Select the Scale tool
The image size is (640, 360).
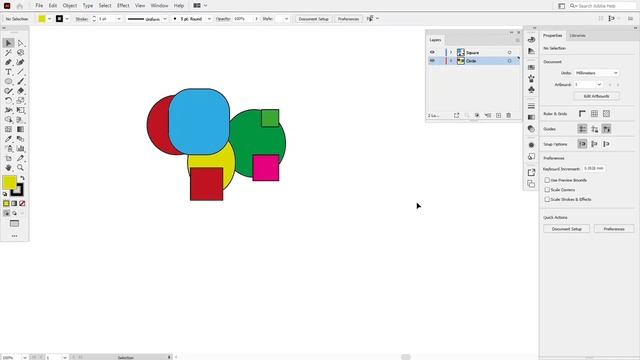click(x=20, y=100)
